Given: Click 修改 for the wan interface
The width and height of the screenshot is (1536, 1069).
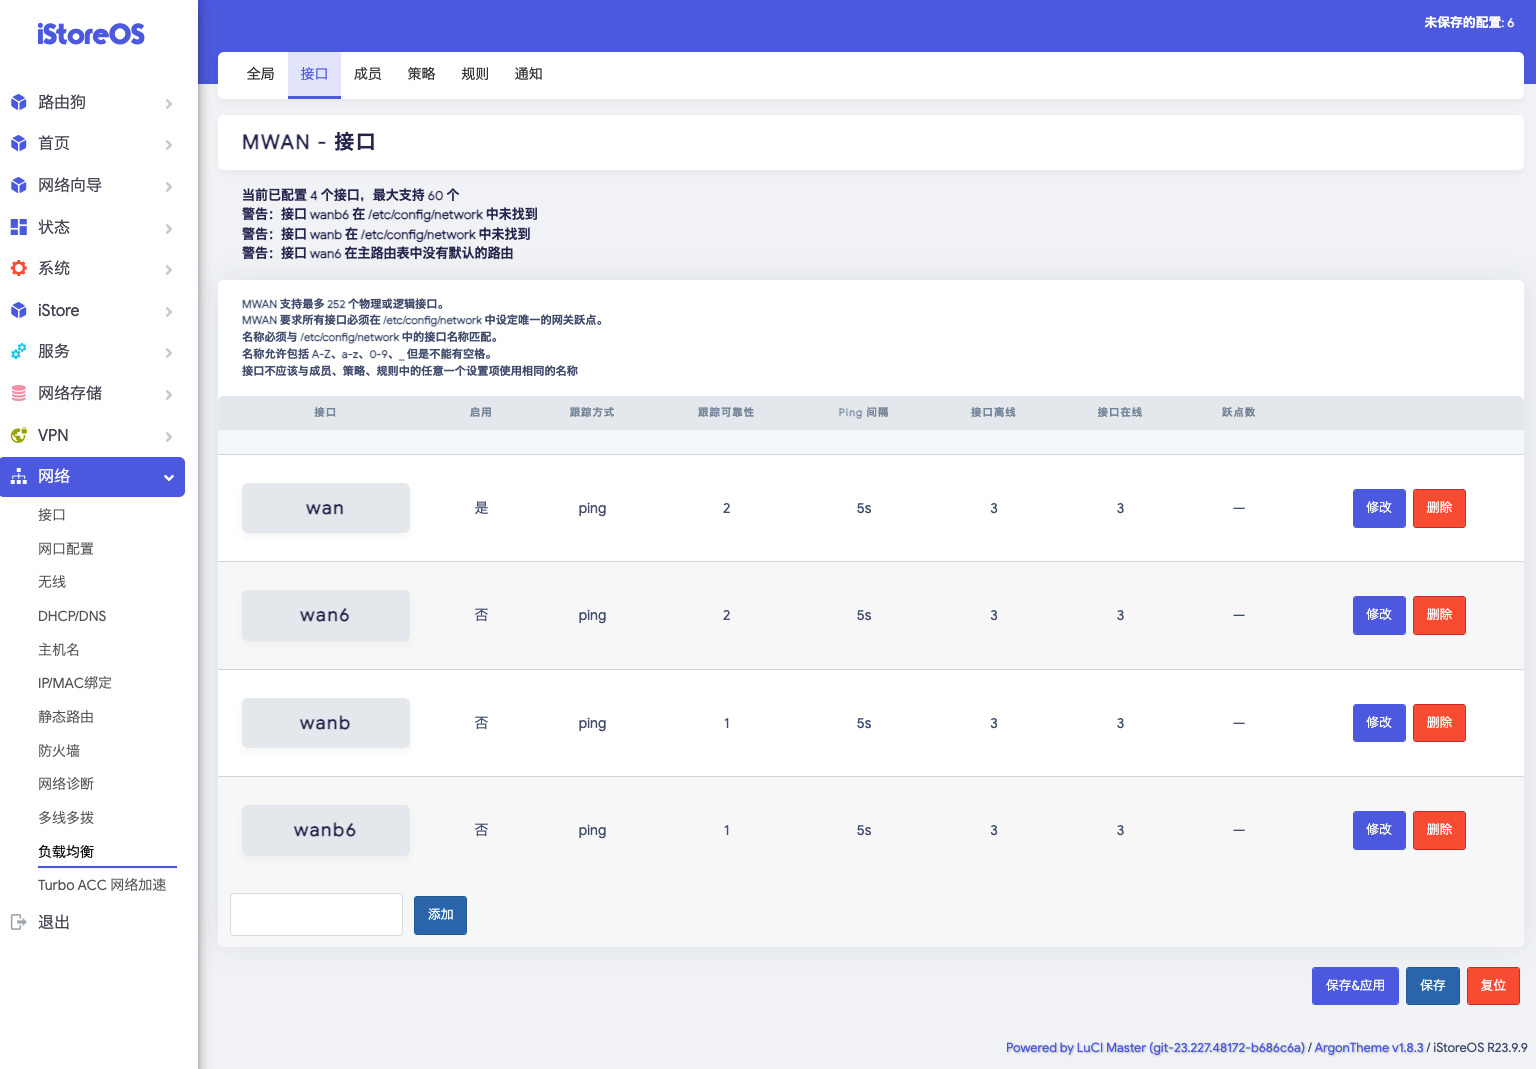Looking at the screenshot, I should pos(1379,508).
